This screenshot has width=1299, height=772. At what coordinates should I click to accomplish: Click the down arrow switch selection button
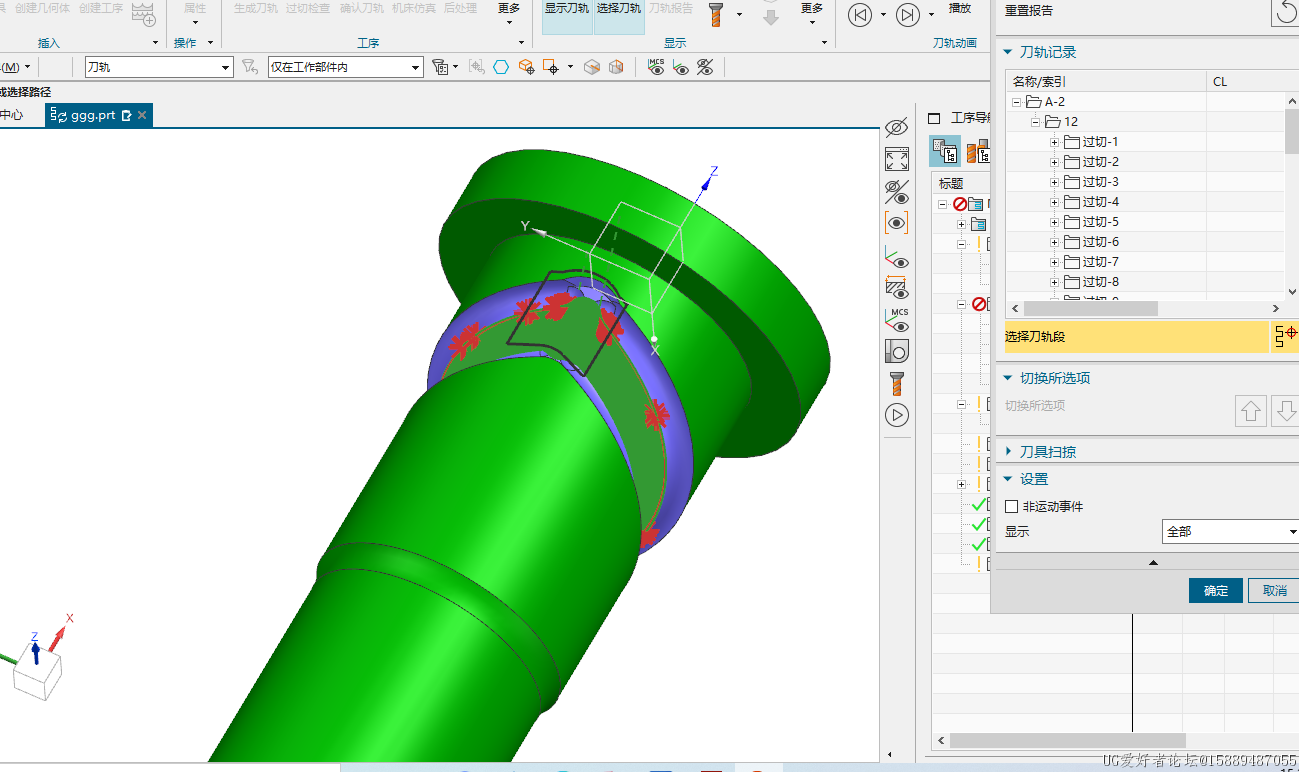coord(1286,410)
